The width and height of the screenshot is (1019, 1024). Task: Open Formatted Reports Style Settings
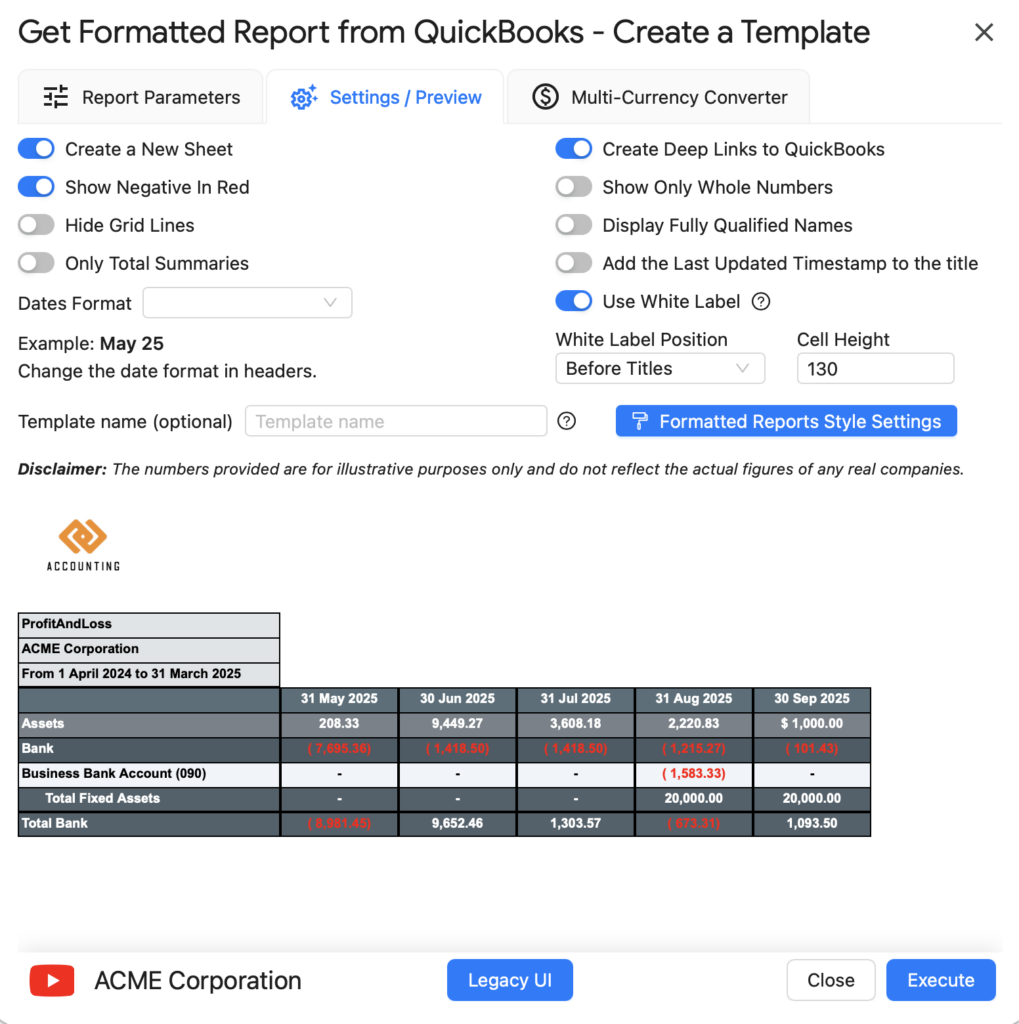(x=786, y=421)
